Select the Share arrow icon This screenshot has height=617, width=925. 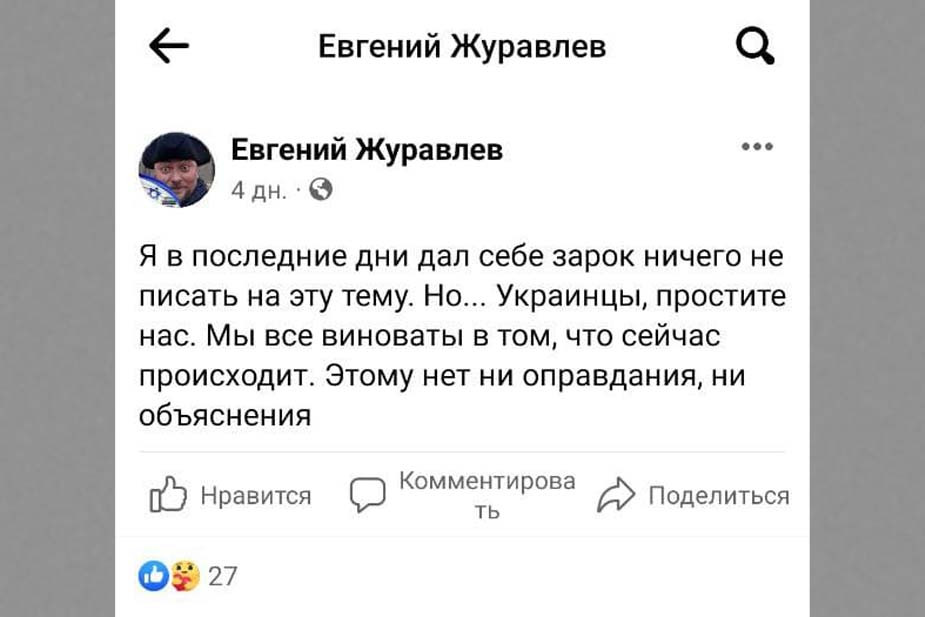[x=618, y=492]
